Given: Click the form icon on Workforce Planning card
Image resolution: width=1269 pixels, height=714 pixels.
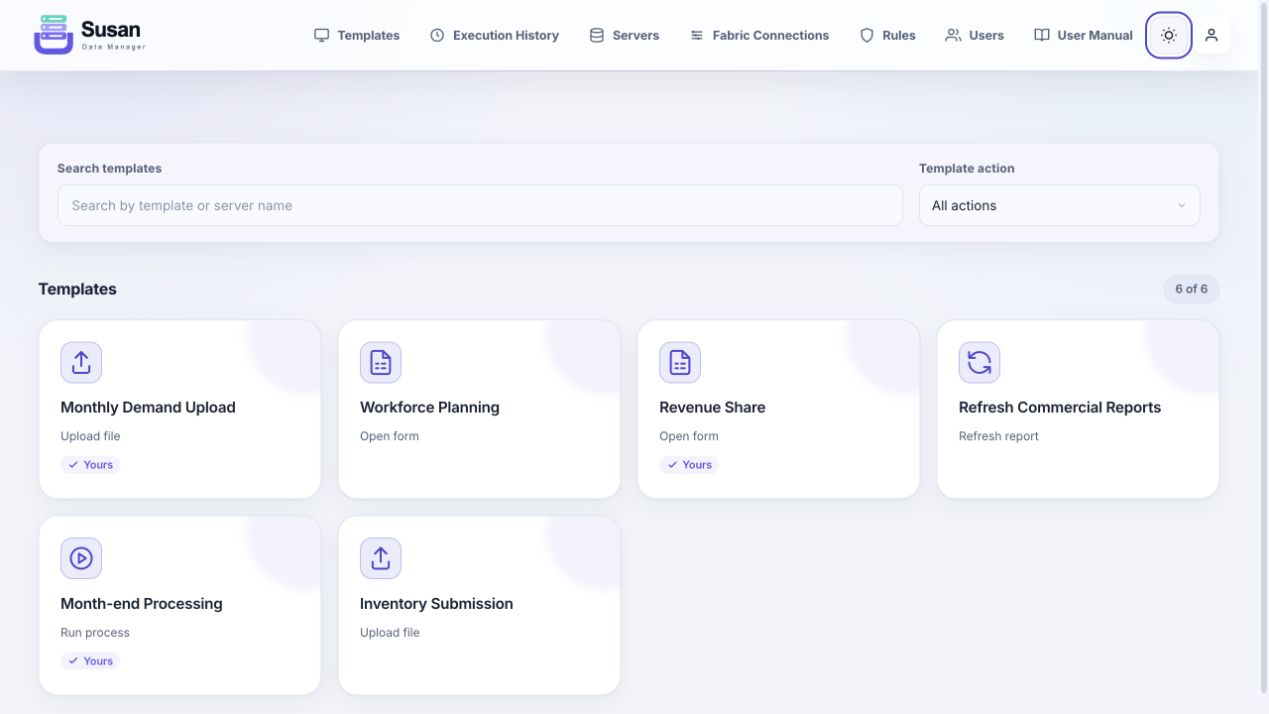Looking at the screenshot, I should pyautogui.click(x=380, y=362).
